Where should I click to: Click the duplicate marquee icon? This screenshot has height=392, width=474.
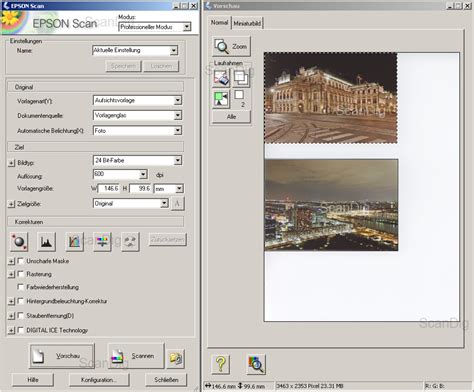tap(241, 78)
